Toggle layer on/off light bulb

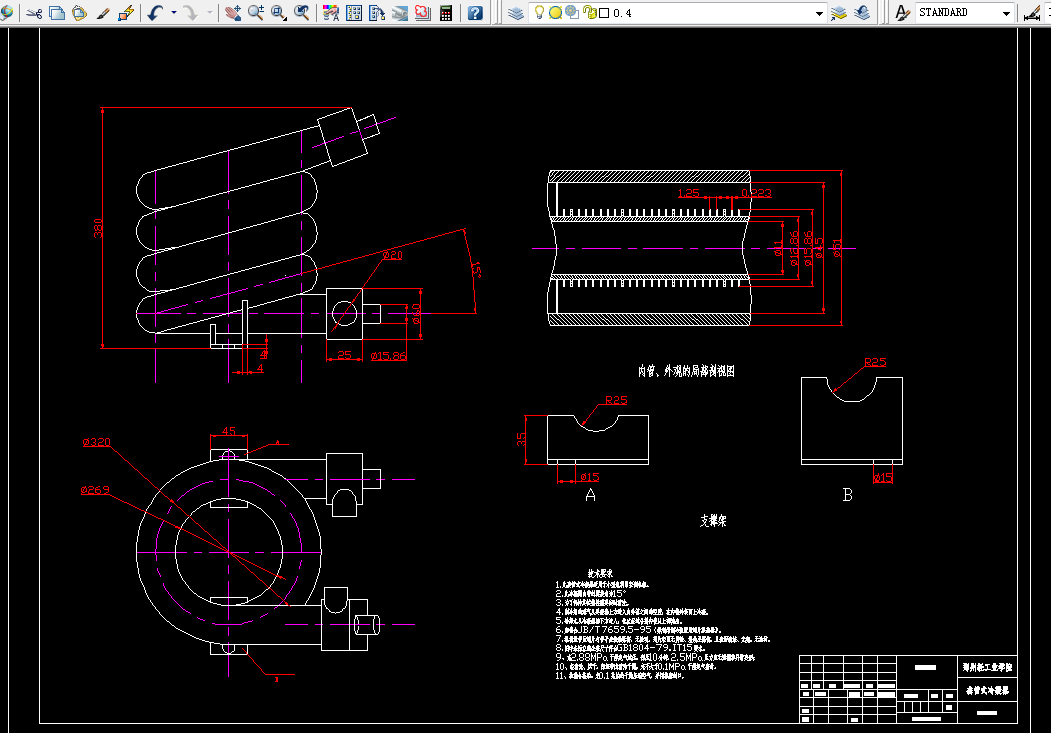539,13
